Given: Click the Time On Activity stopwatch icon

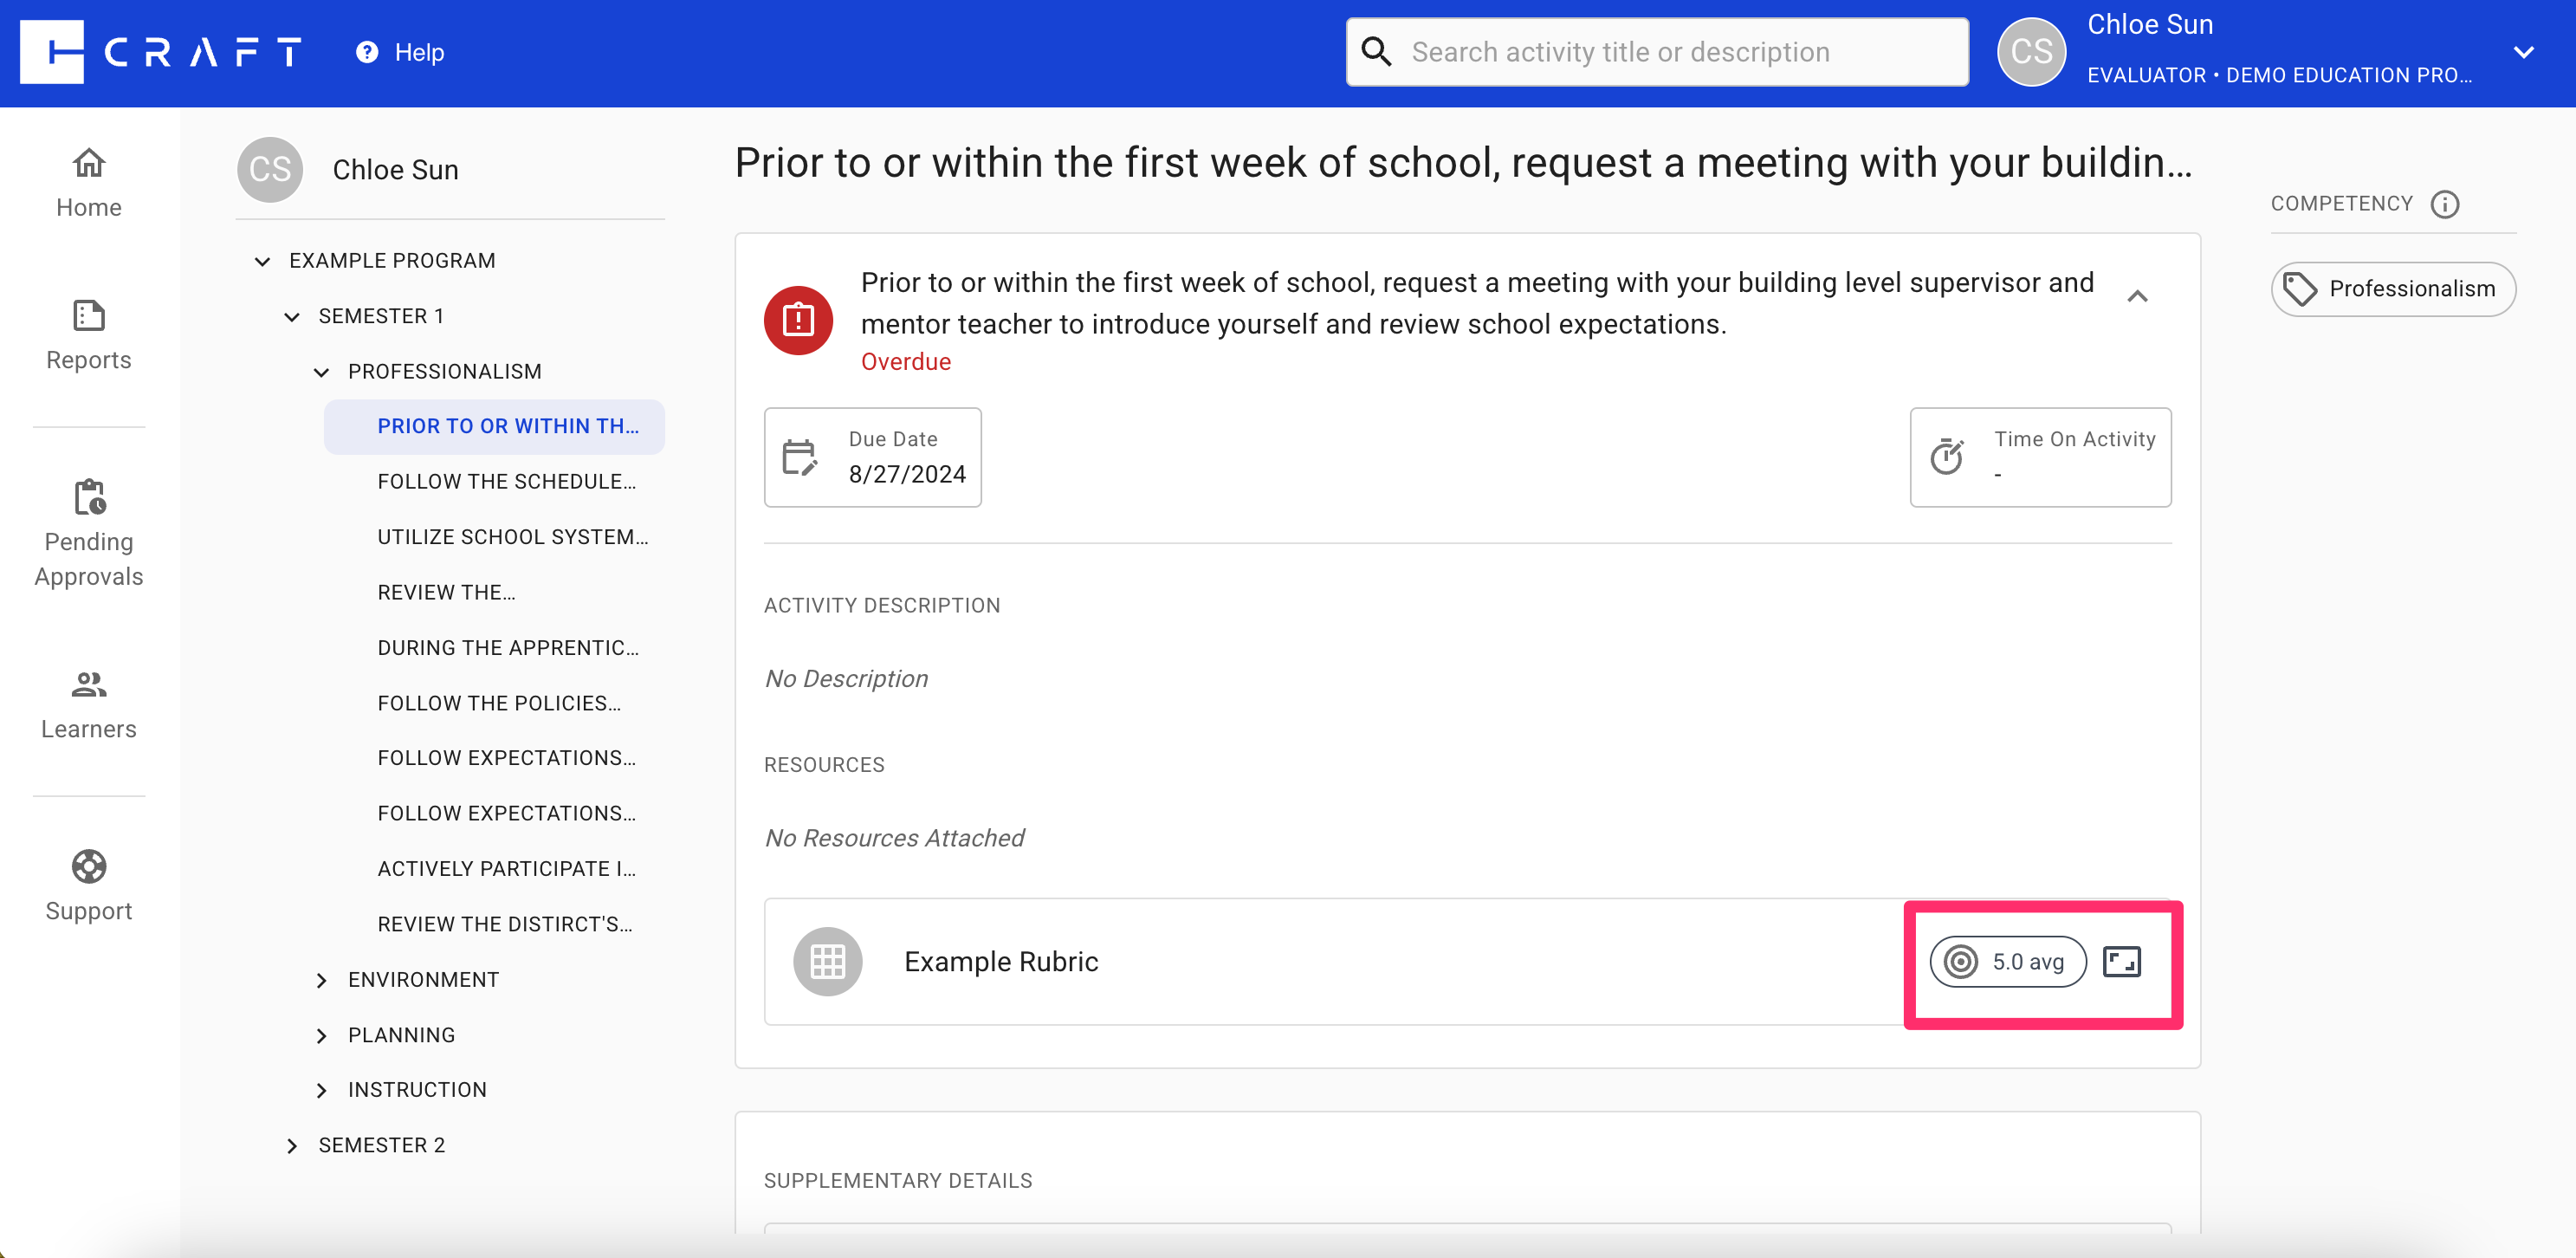Looking at the screenshot, I should pyautogui.click(x=1946, y=457).
